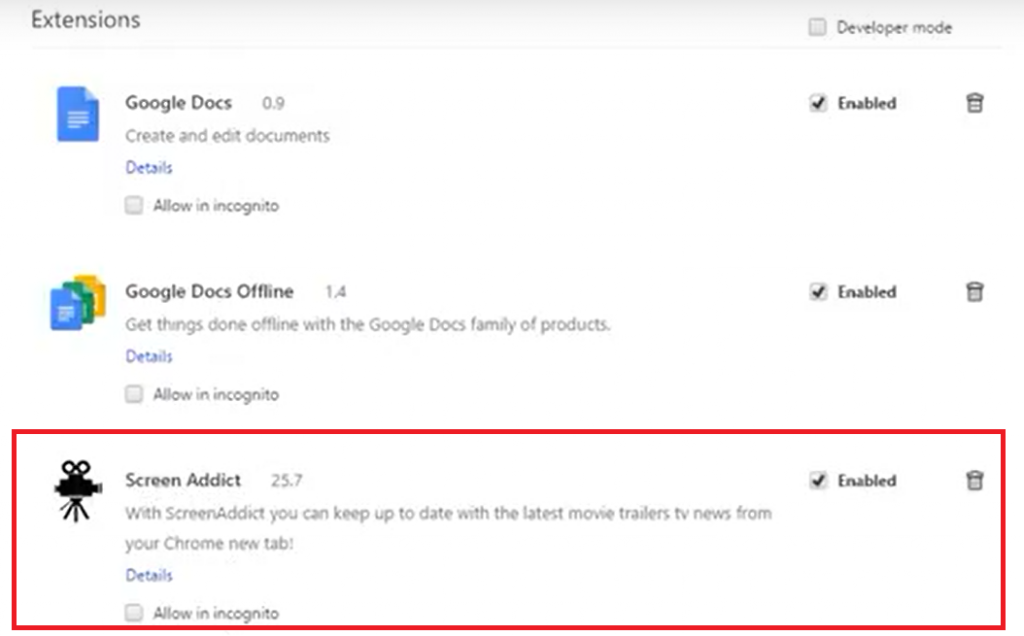Open Details link for Google Docs Offline

point(149,356)
